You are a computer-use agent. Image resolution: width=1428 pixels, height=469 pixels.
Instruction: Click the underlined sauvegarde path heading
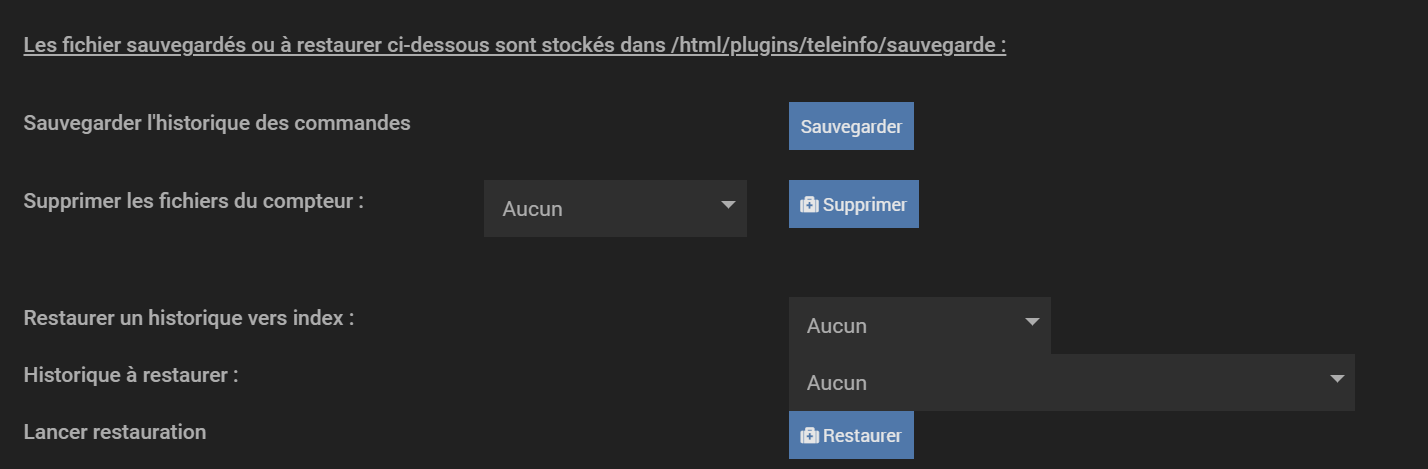[514, 46]
